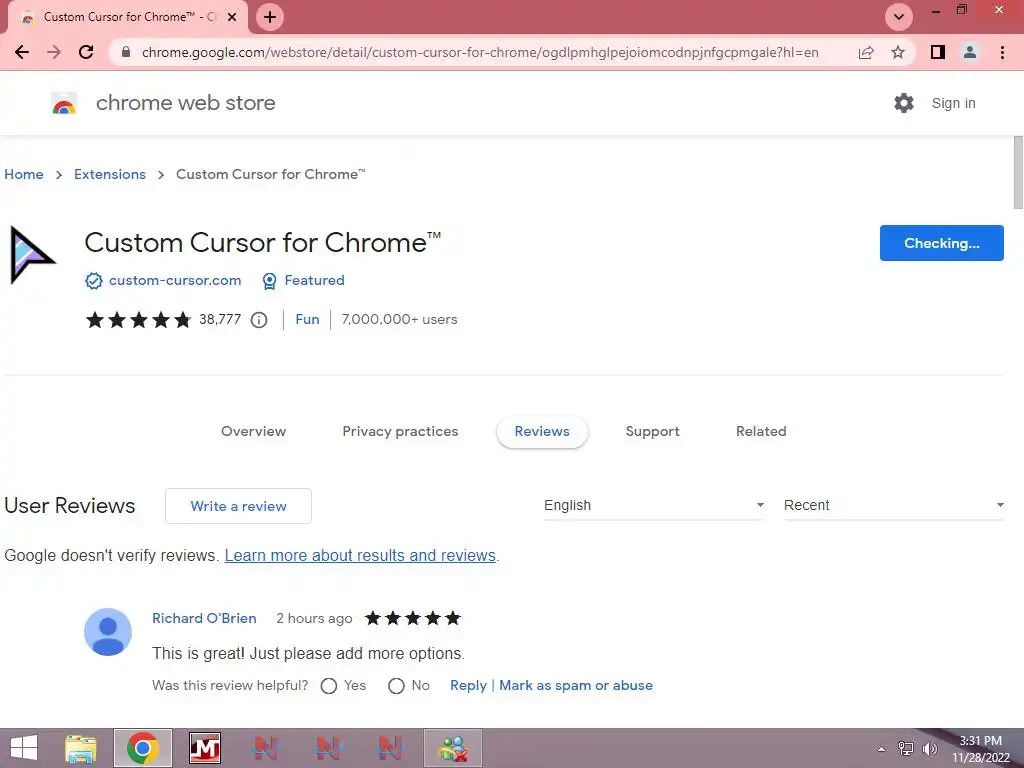Switch to the Support tab

(652, 431)
